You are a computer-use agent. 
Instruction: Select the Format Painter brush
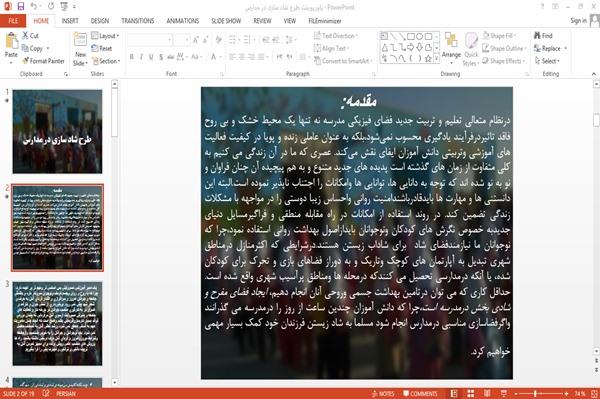point(26,61)
